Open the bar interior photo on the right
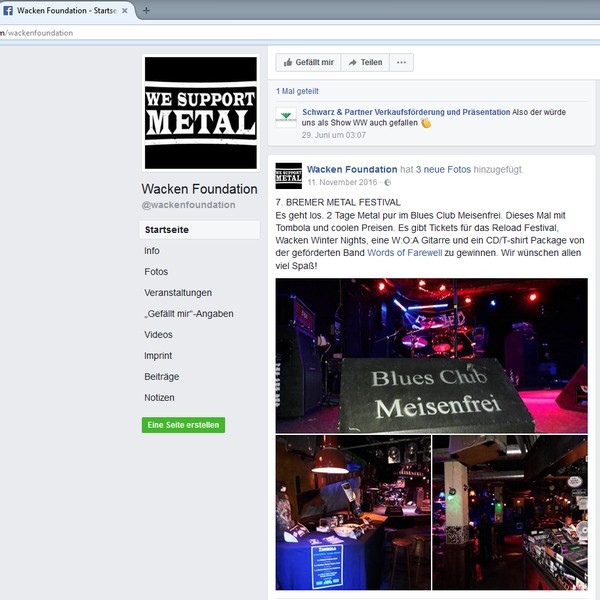 [510, 513]
